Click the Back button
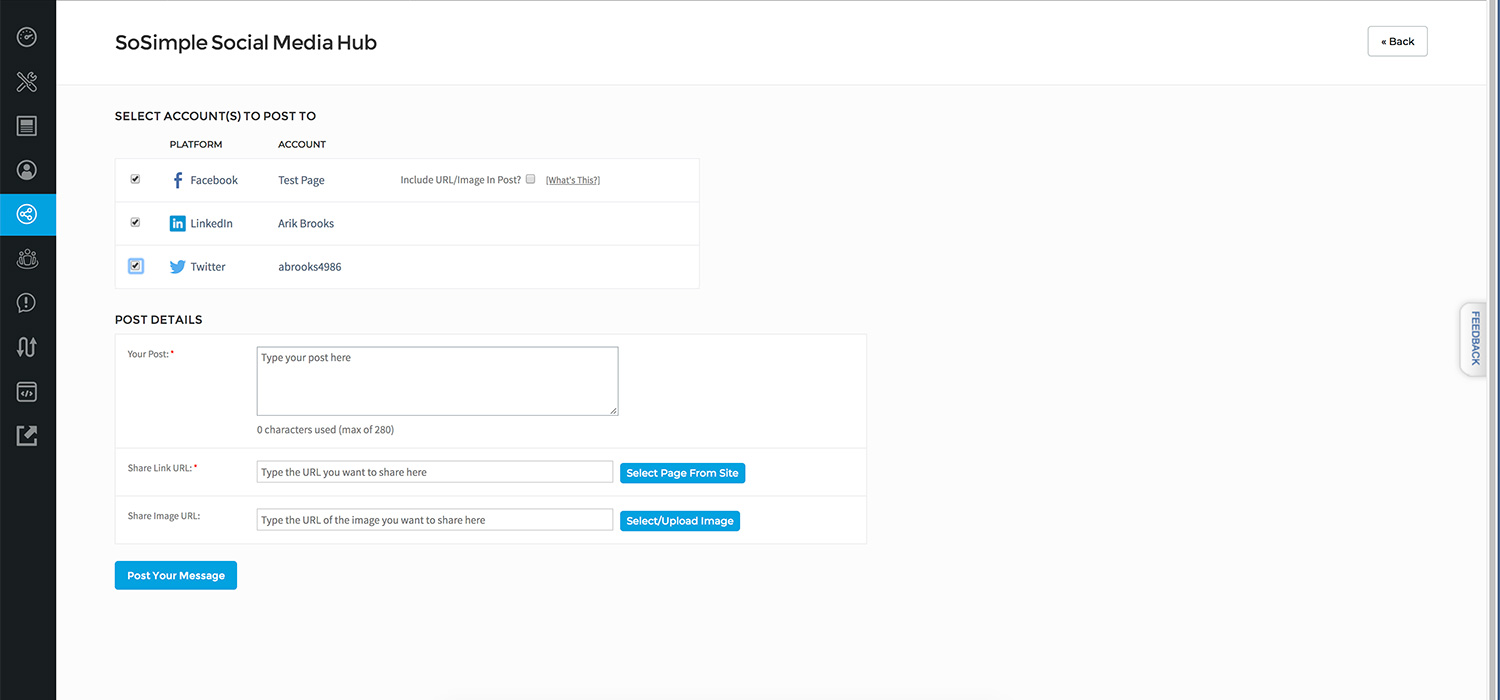This screenshot has height=700, width=1500. (1397, 41)
